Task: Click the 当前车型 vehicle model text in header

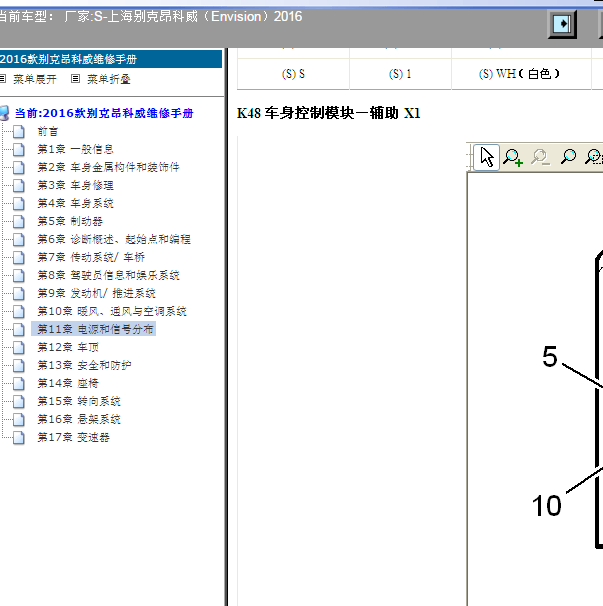Action: (x=150, y=17)
